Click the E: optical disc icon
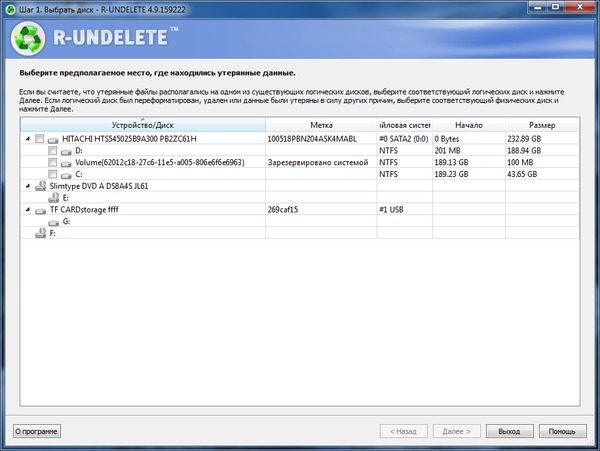Screen dimensions: 600x451 click(53, 198)
